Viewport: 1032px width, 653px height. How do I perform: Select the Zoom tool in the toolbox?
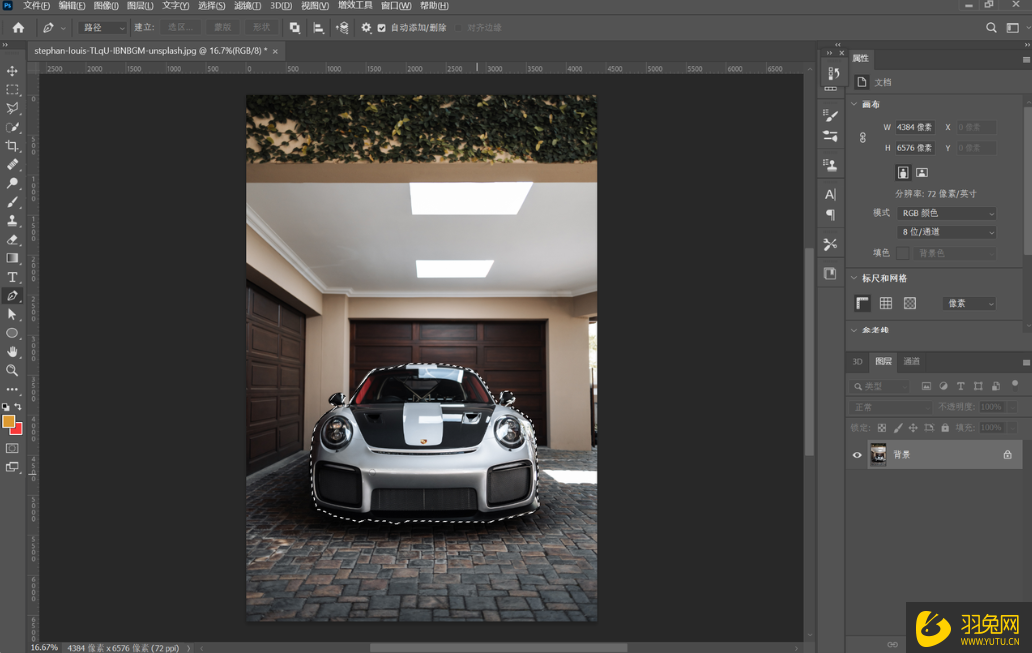12,371
